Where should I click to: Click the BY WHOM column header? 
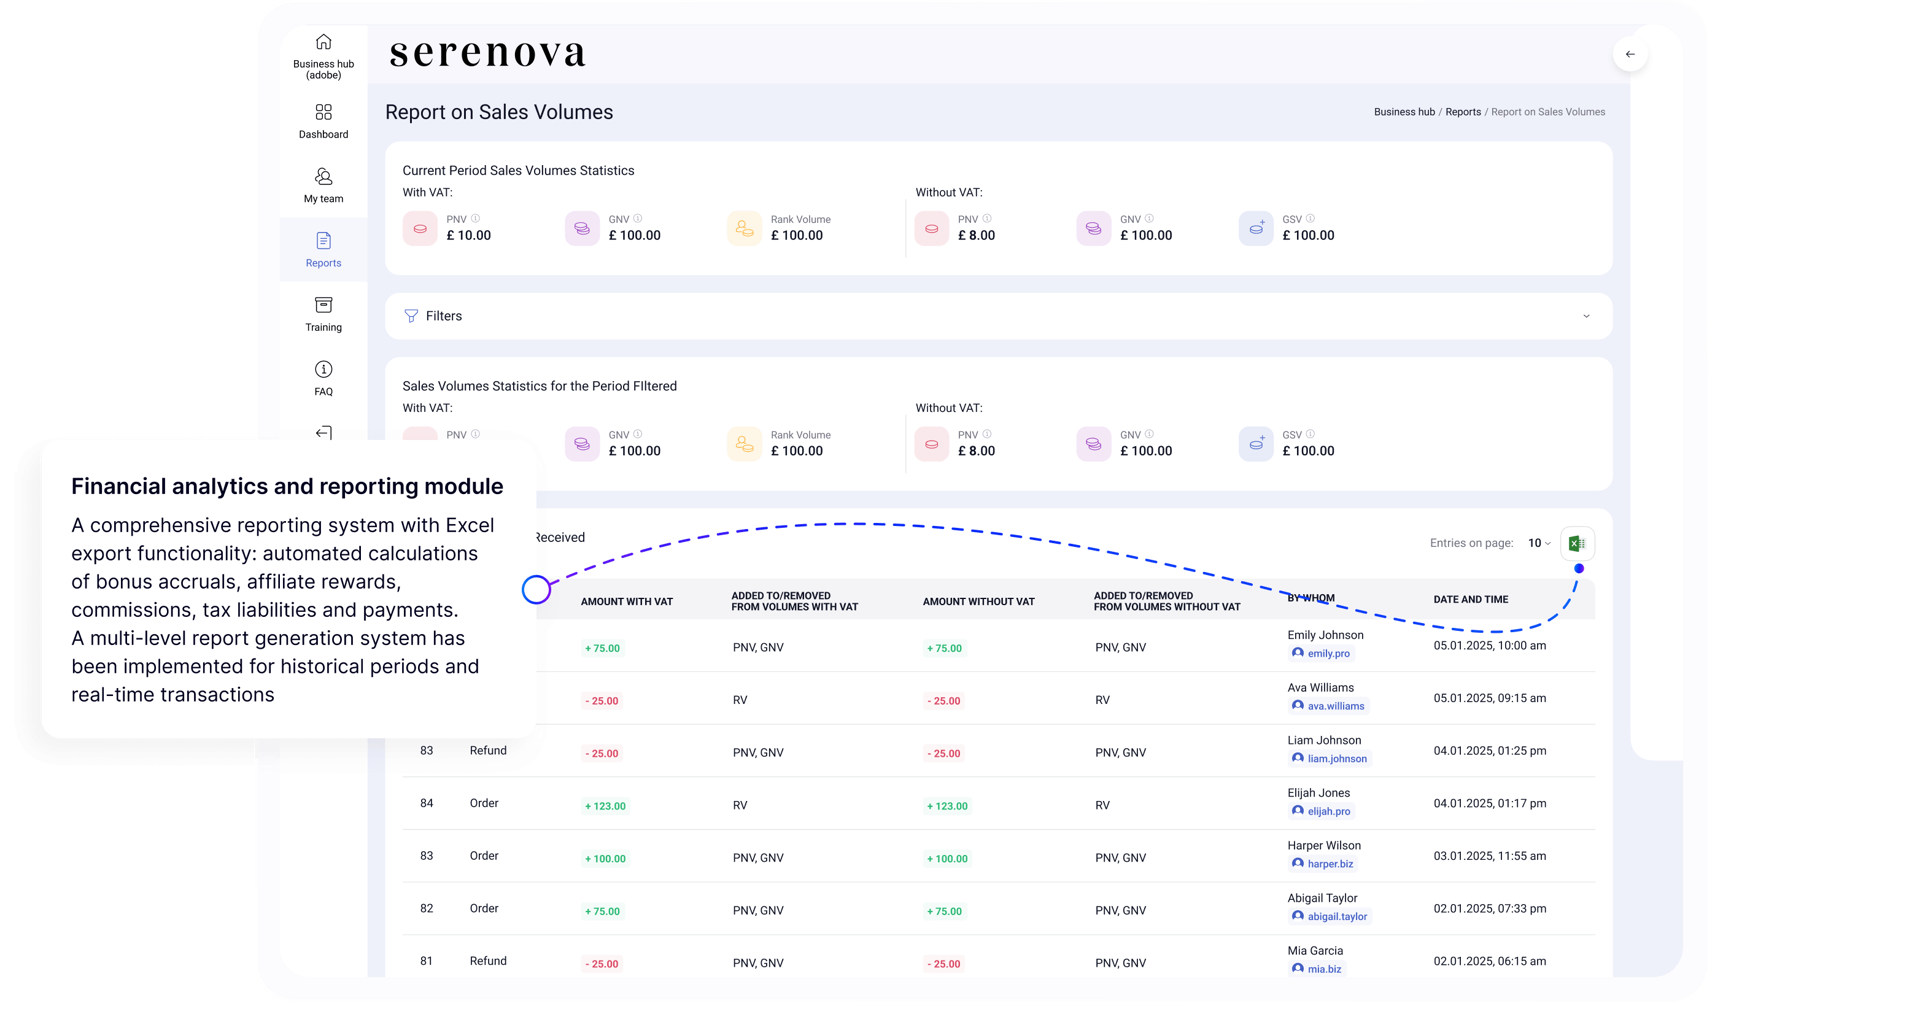click(x=1311, y=599)
